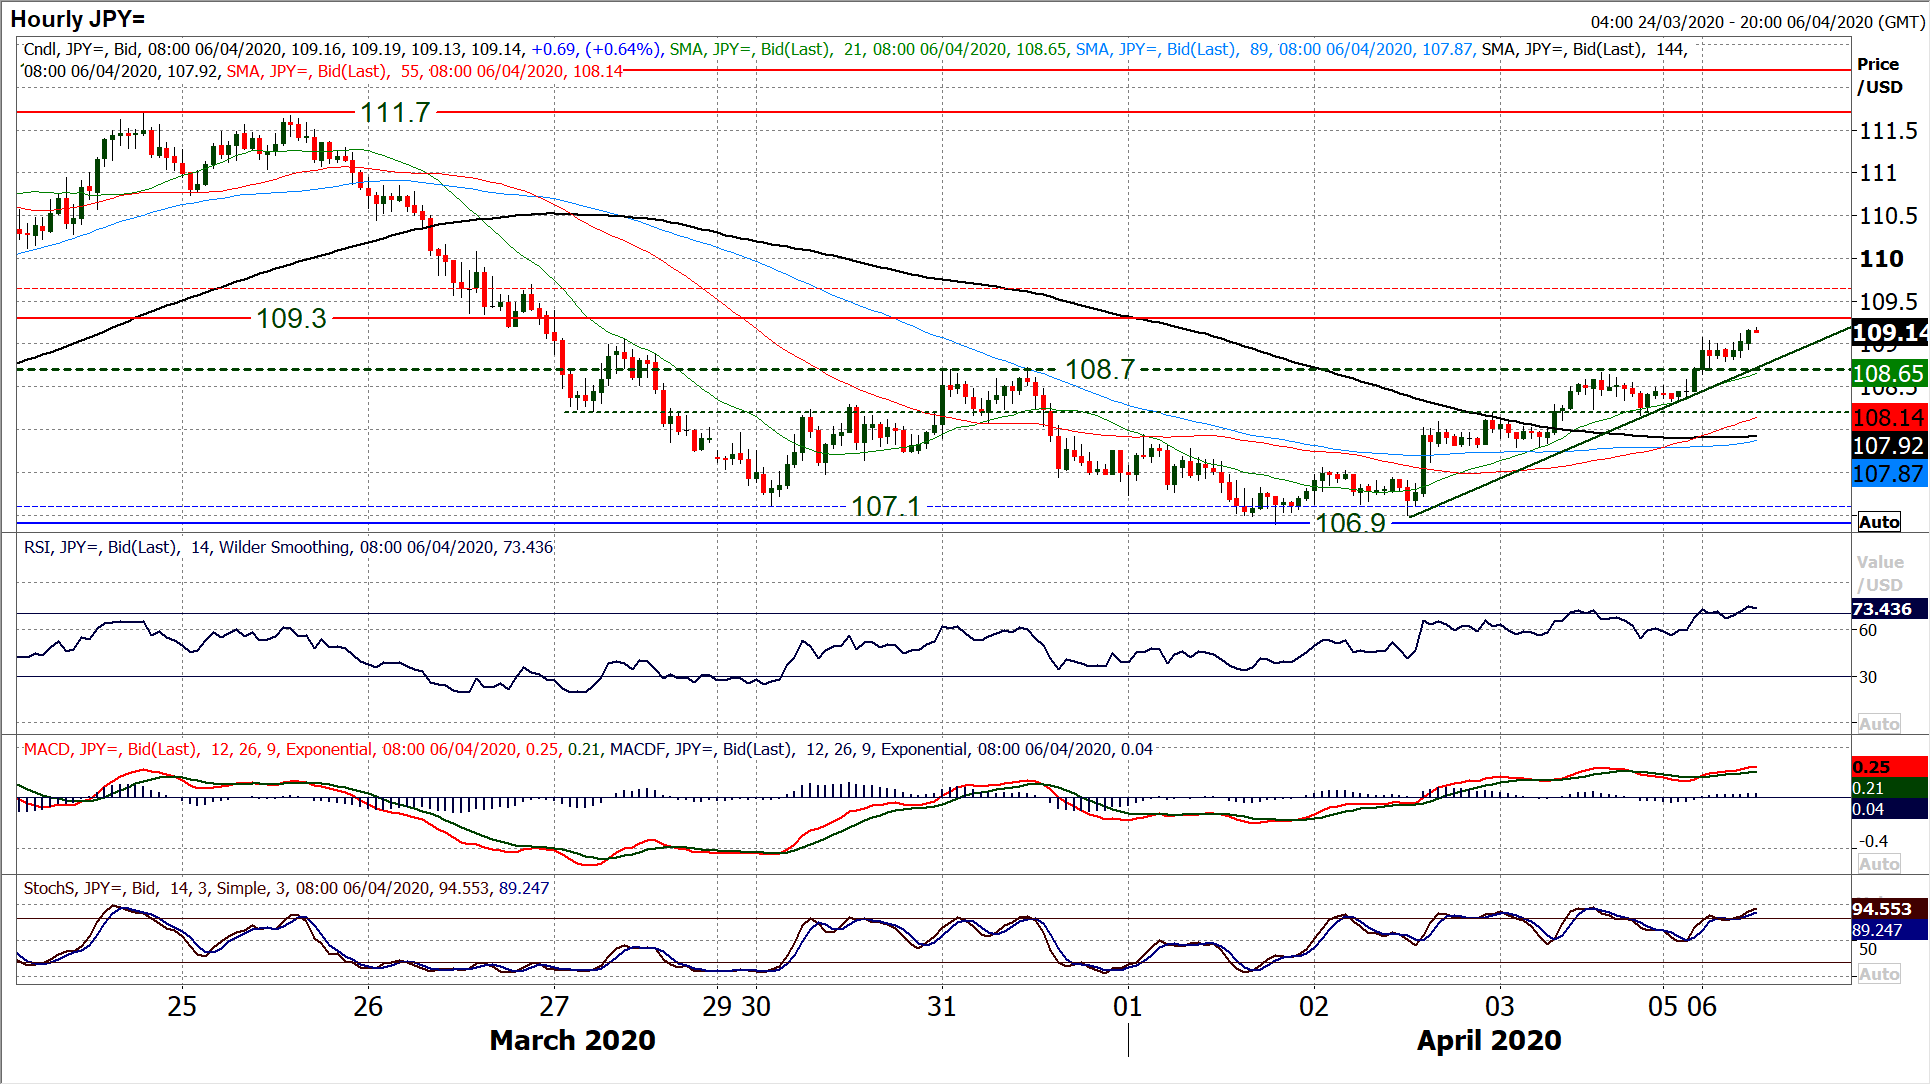This screenshot has height=1085, width=1931.
Task: Click the RSI indicator legend text
Action: click(288, 548)
